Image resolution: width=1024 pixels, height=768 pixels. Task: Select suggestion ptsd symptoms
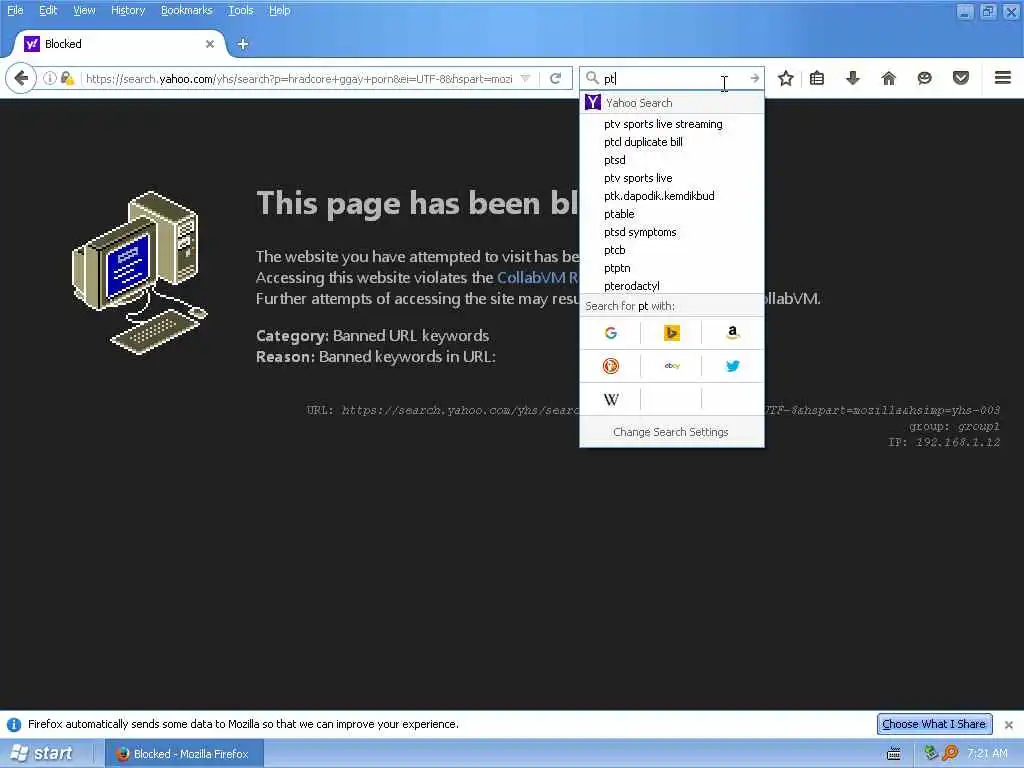(671, 232)
